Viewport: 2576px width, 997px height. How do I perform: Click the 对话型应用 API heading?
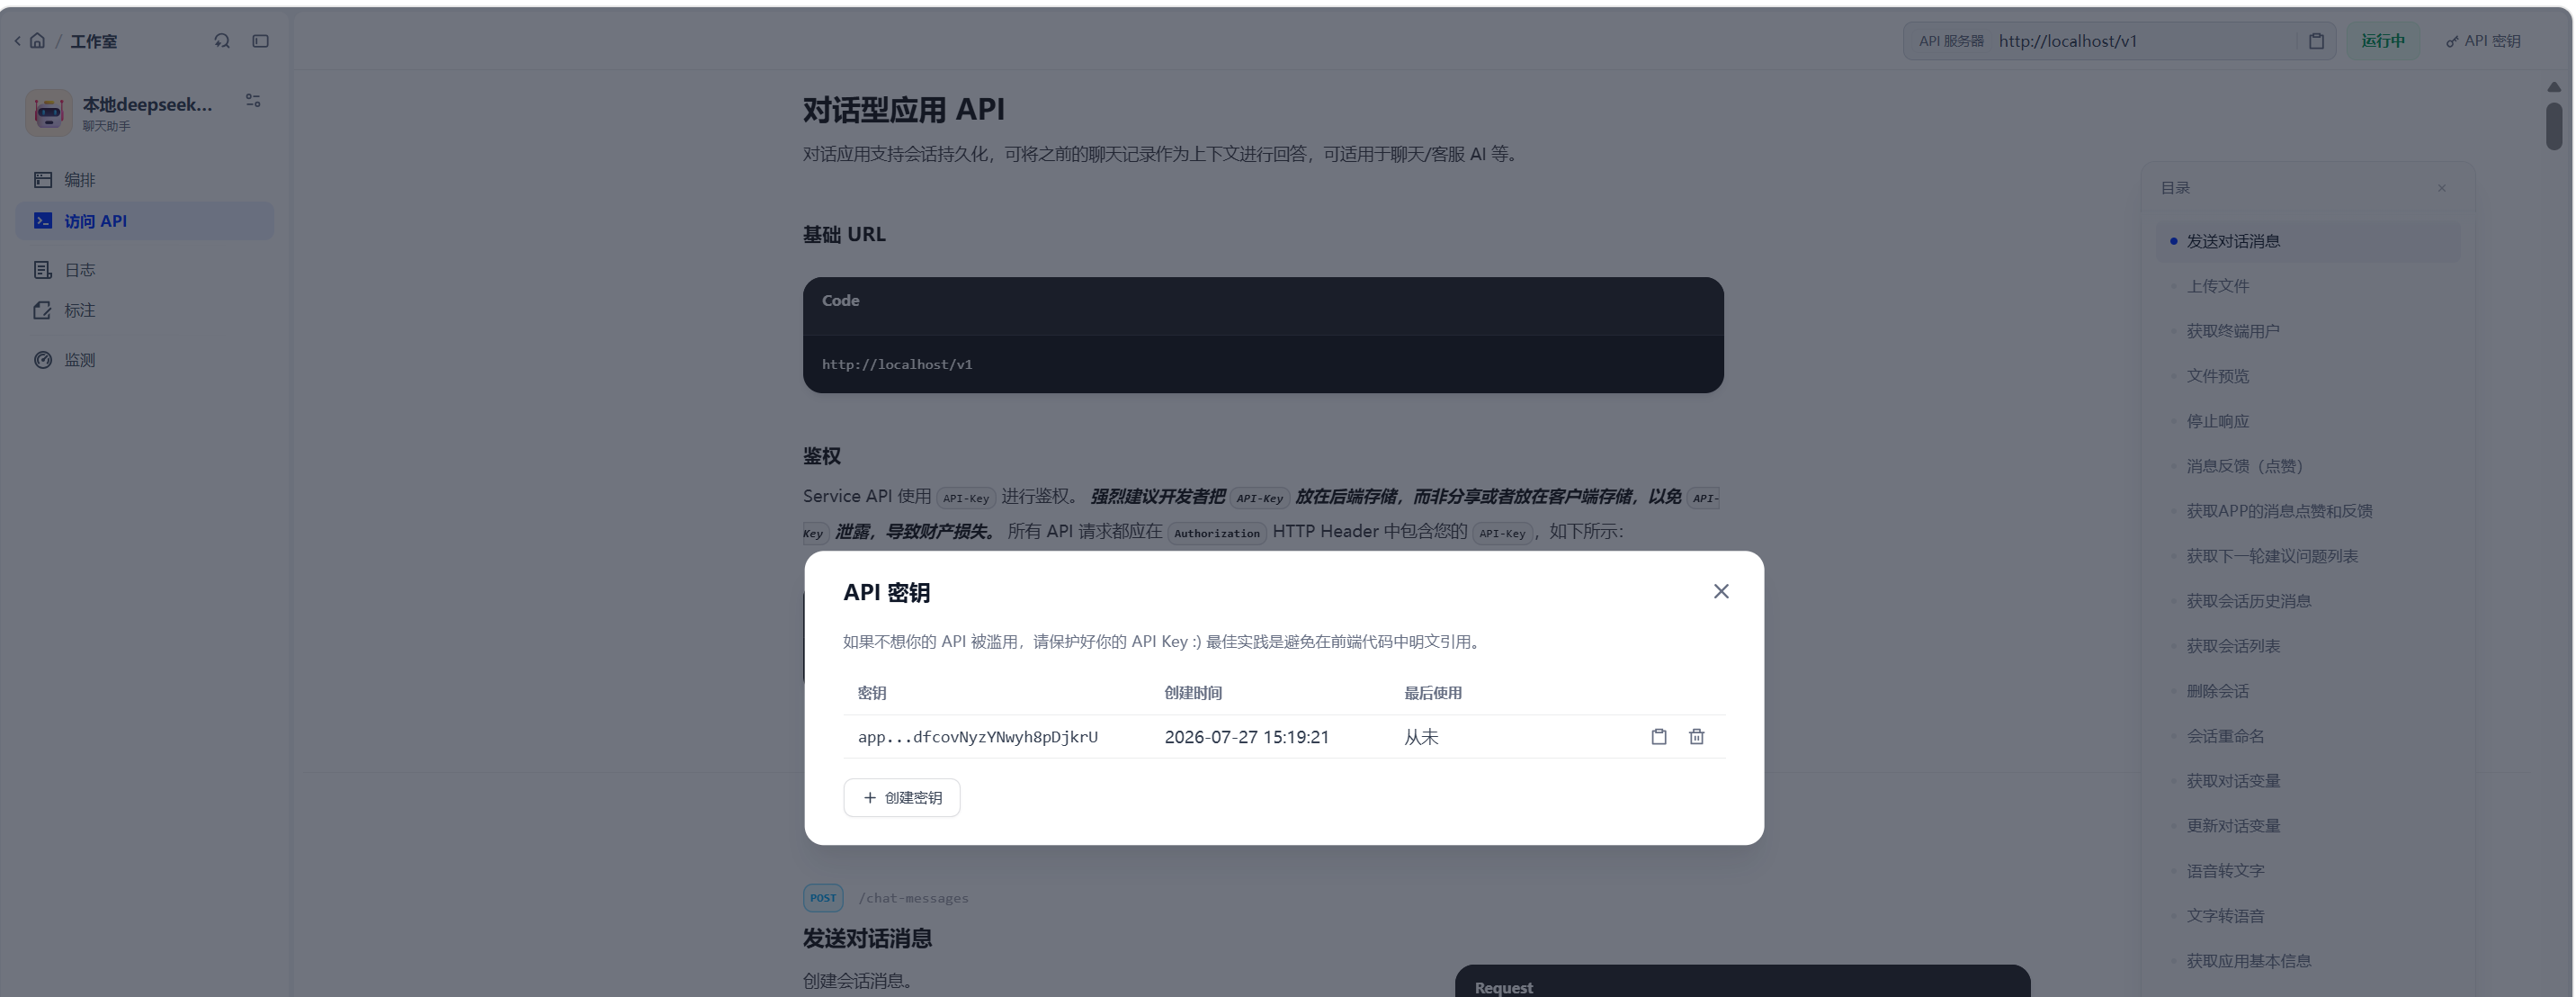coord(903,110)
